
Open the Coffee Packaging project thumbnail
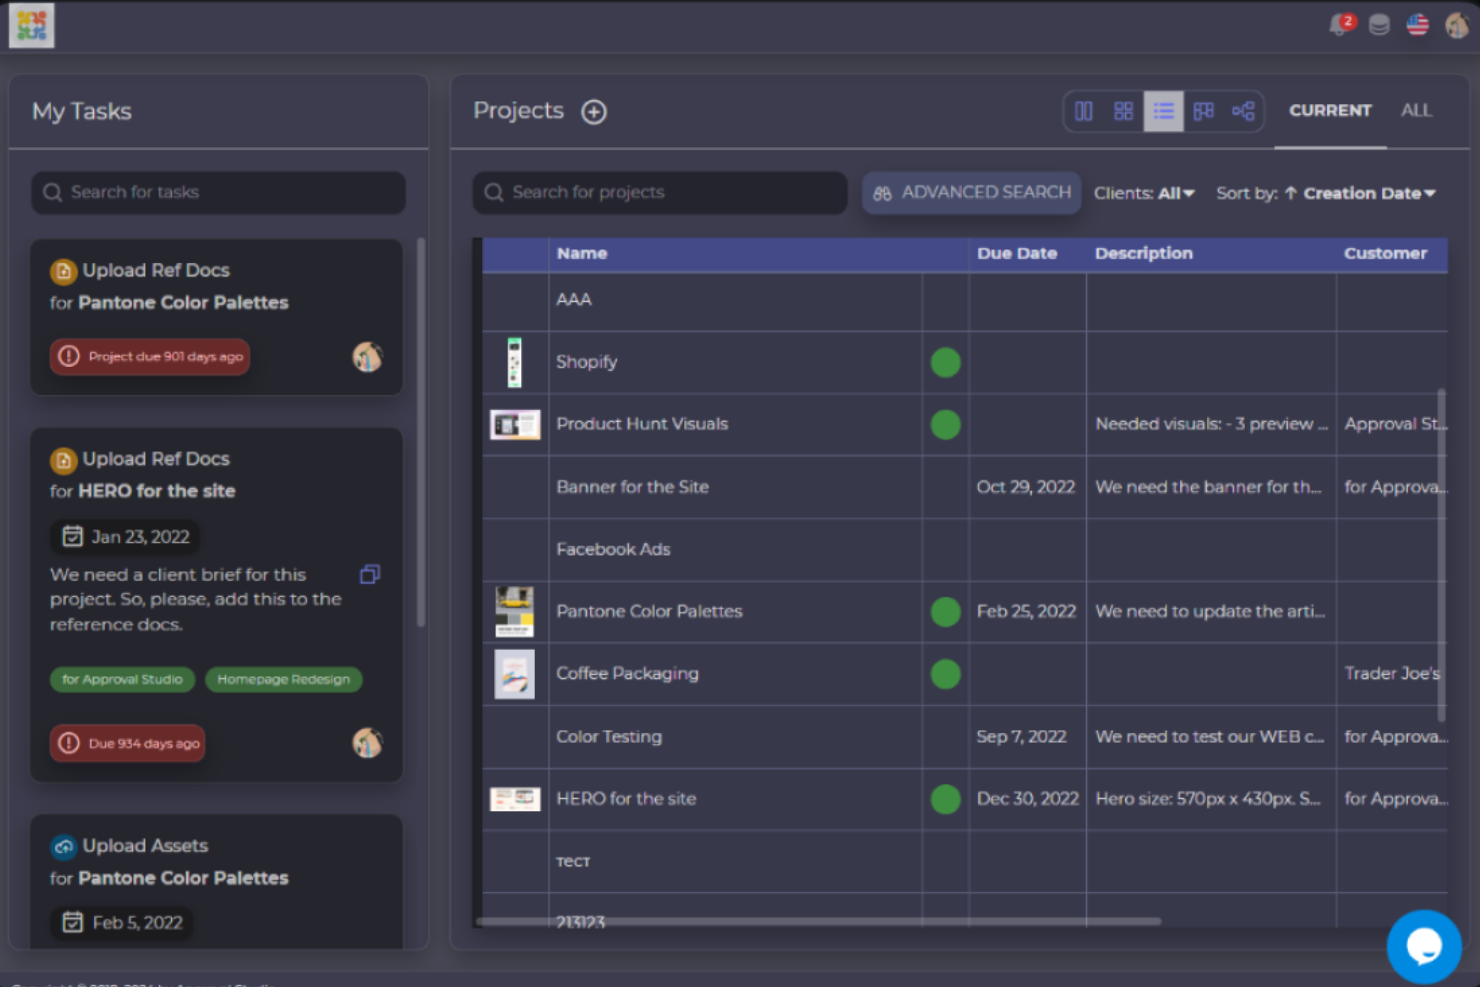[515, 674]
